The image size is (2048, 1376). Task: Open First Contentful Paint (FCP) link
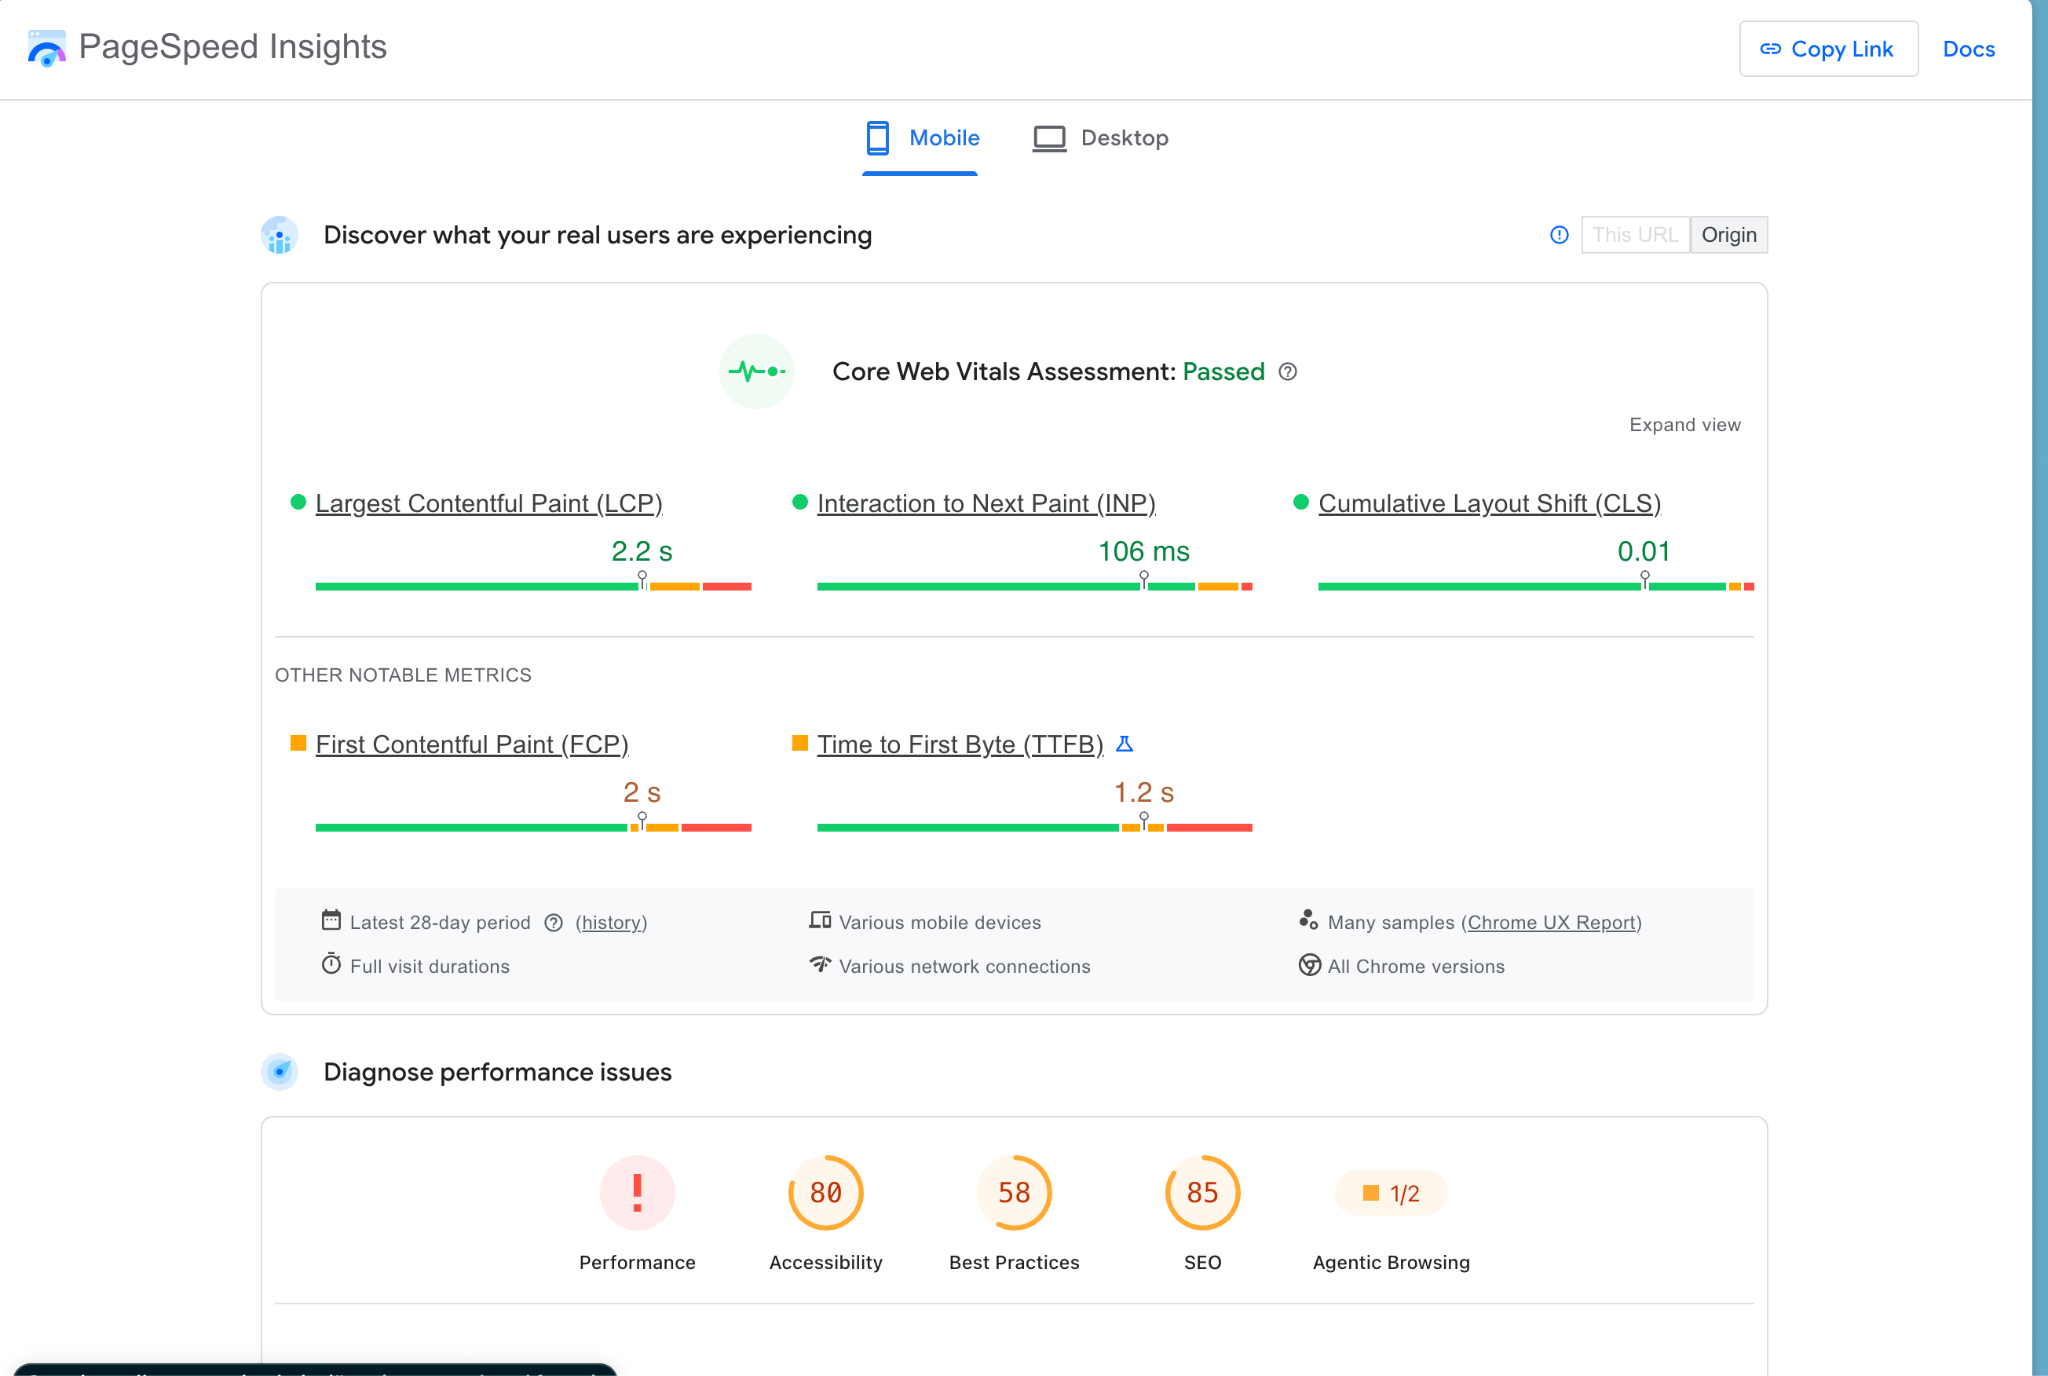pos(472,744)
